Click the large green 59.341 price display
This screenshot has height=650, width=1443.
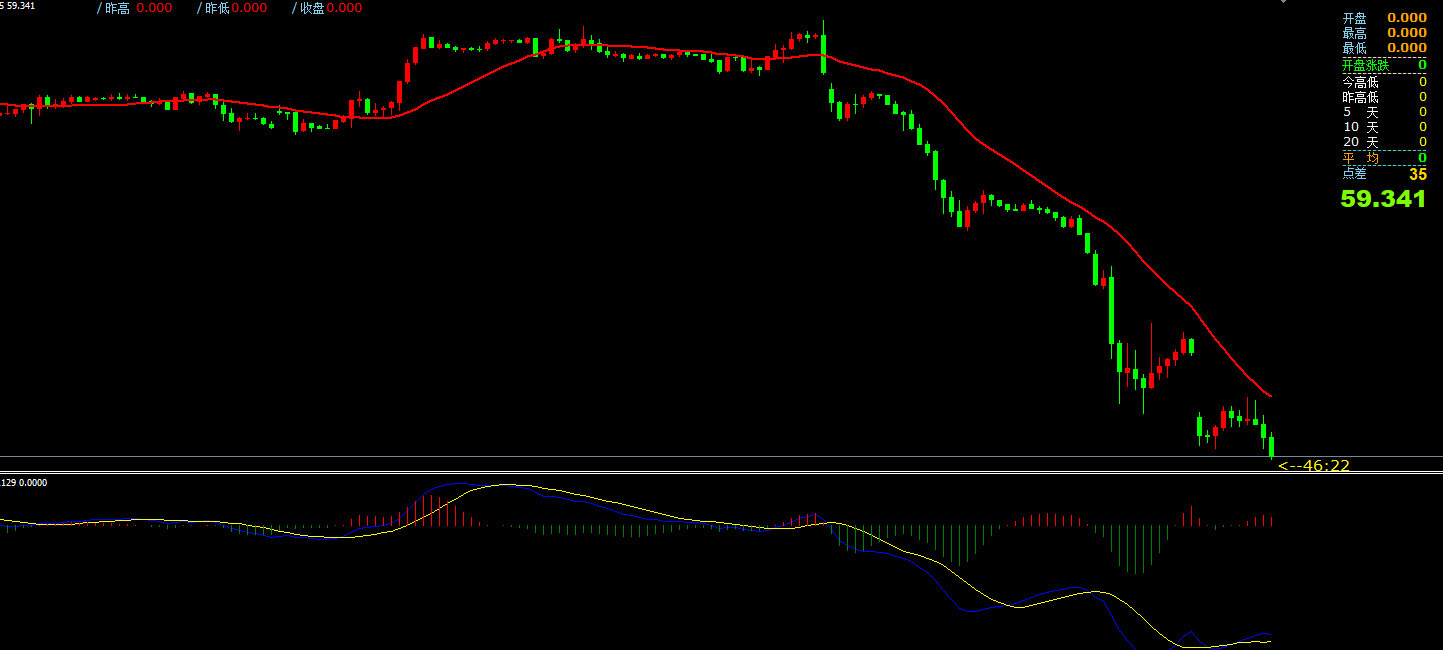1383,199
